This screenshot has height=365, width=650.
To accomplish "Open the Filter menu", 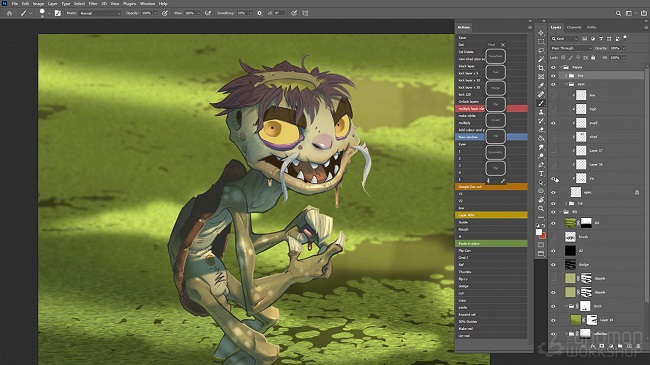I will [x=93, y=4].
